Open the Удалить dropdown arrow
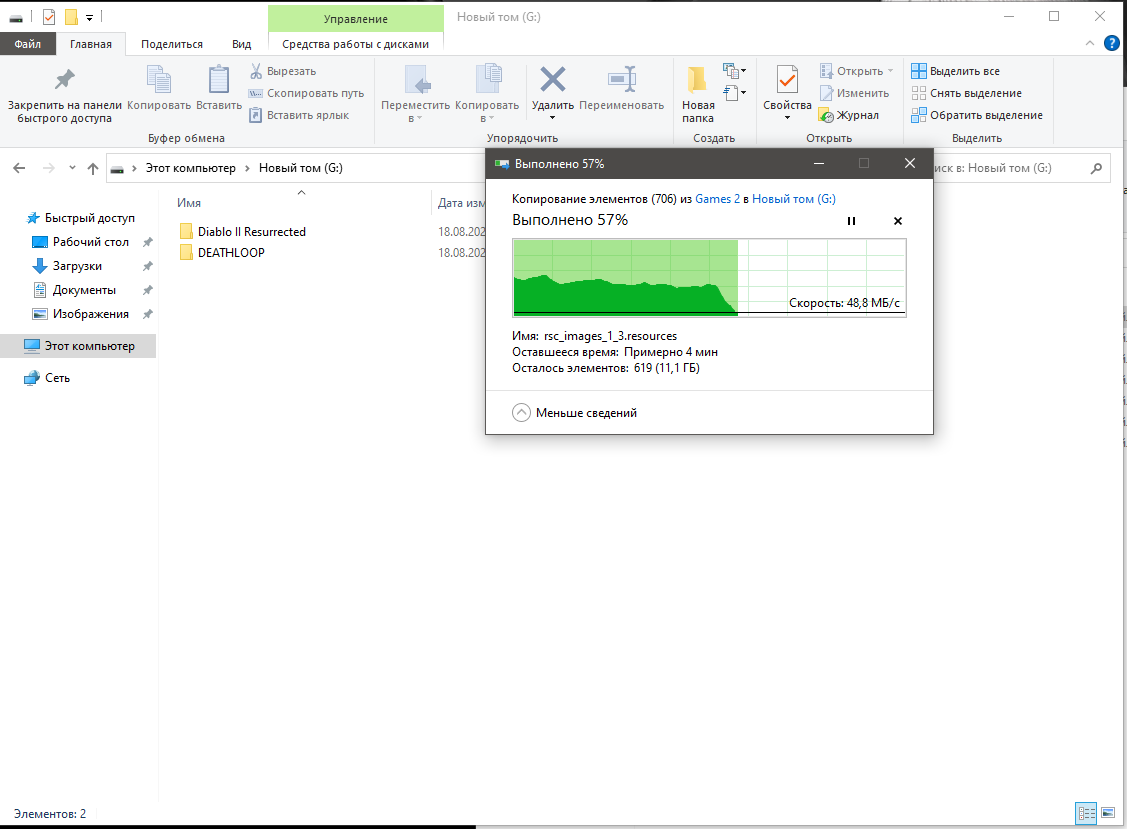1127x829 pixels. [x=553, y=118]
